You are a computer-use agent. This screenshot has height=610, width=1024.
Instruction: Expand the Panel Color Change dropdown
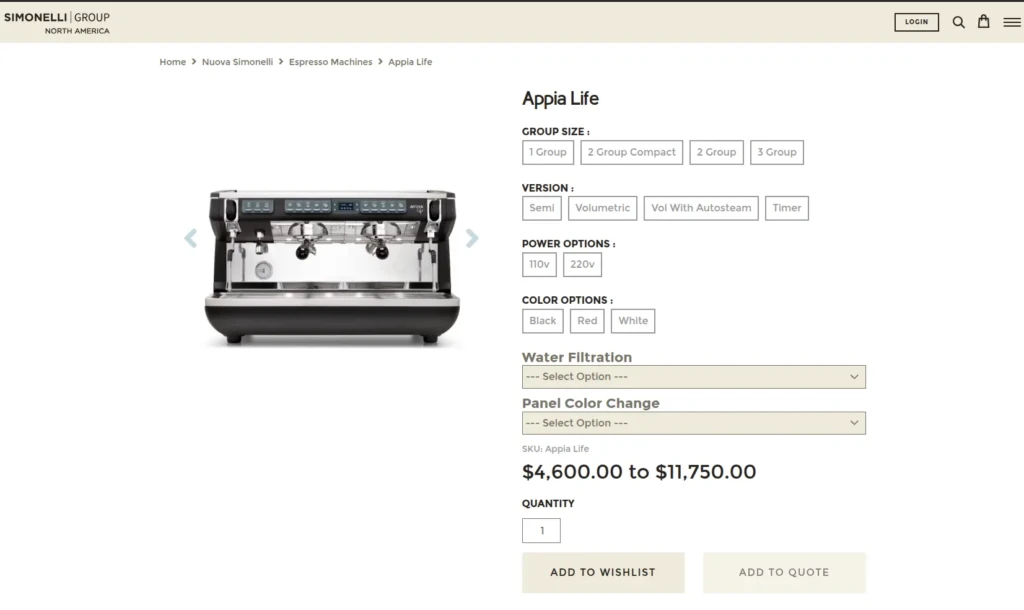click(693, 423)
